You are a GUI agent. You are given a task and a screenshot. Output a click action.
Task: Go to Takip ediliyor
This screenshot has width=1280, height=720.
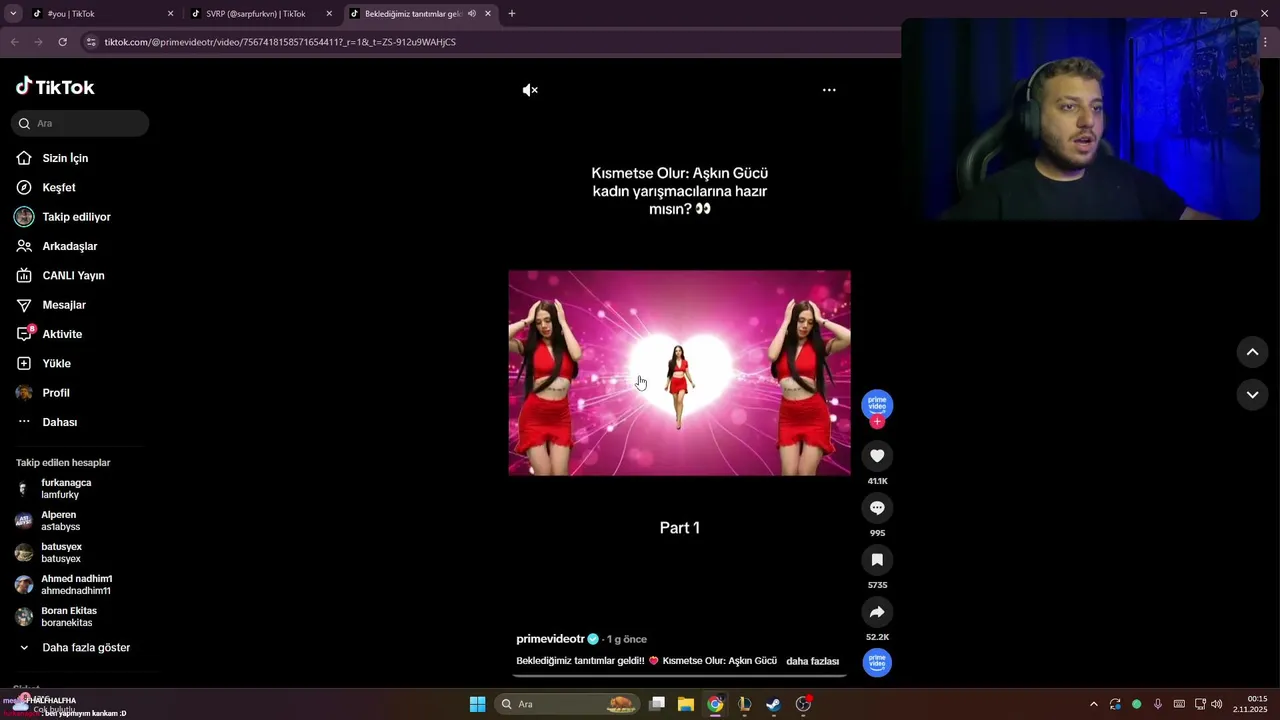click(78, 217)
